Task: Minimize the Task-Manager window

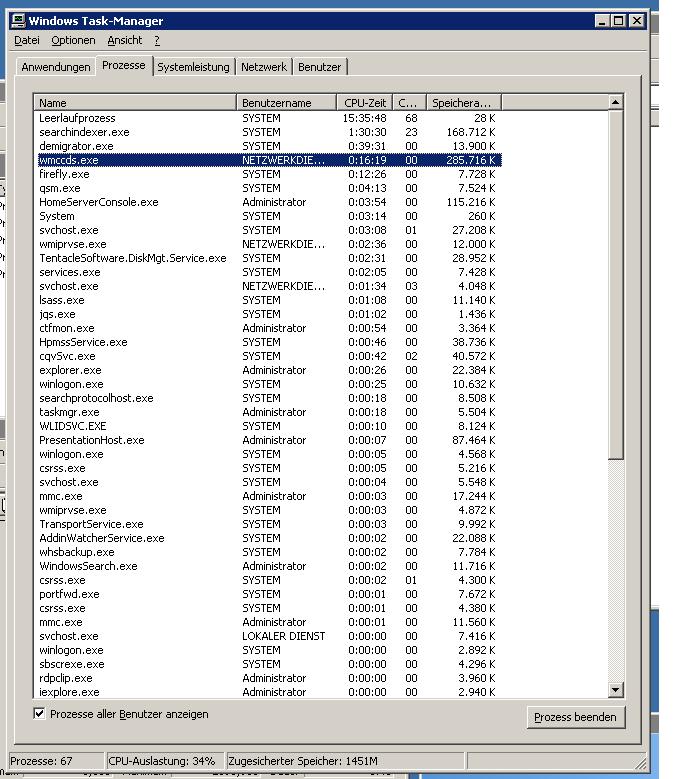Action: (x=603, y=21)
